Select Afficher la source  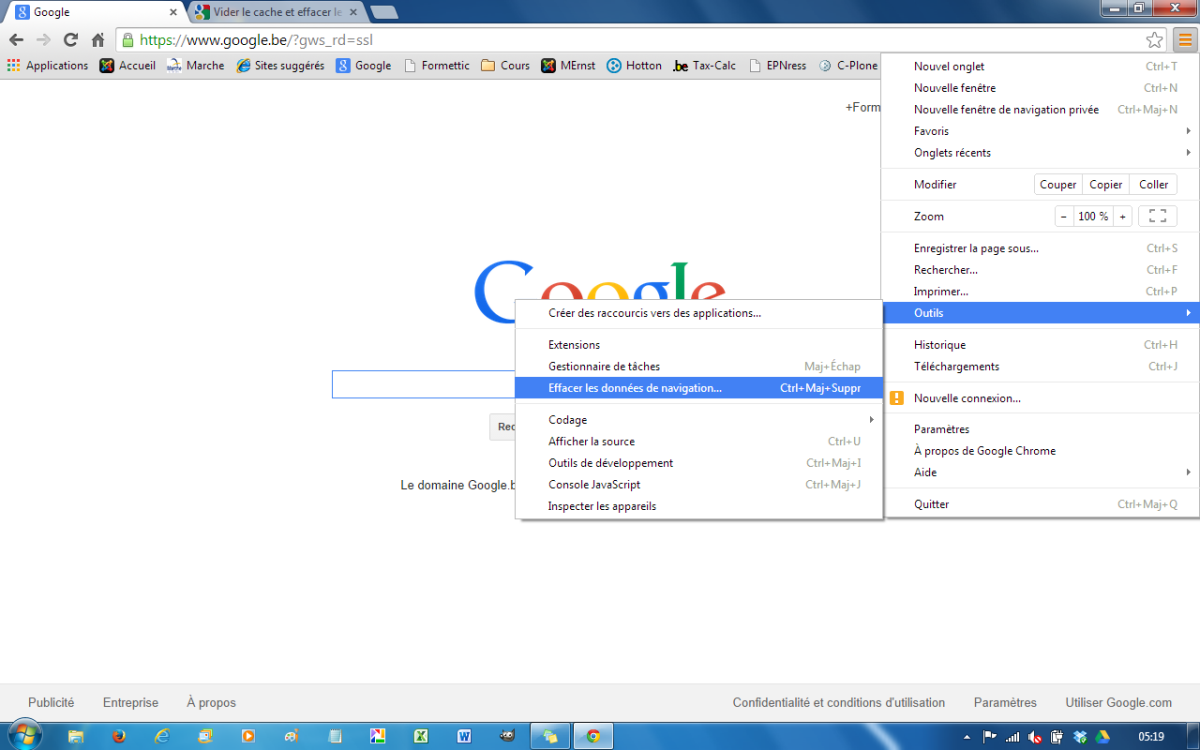coord(699,441)
